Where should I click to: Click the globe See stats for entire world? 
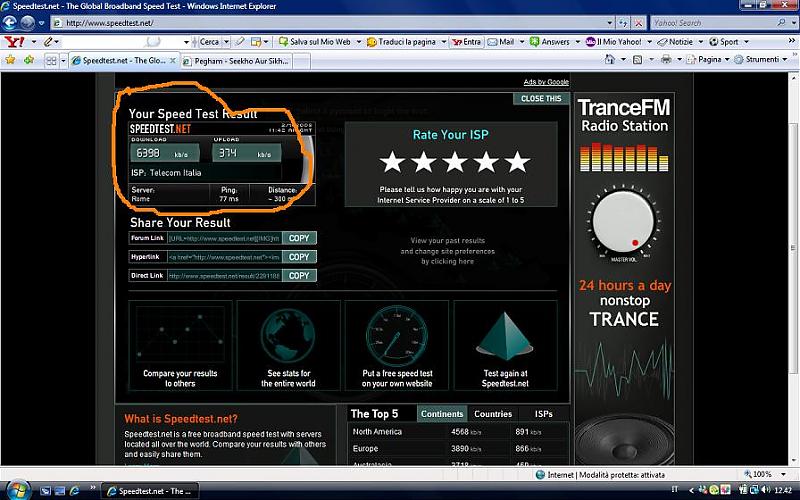[288, 337]
